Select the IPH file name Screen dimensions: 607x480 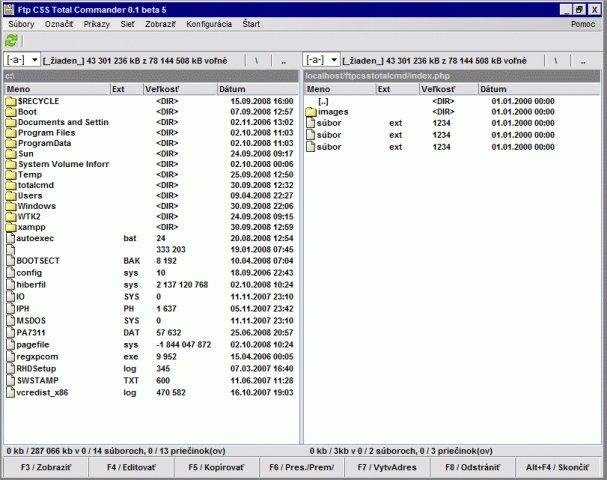(23, 309)
